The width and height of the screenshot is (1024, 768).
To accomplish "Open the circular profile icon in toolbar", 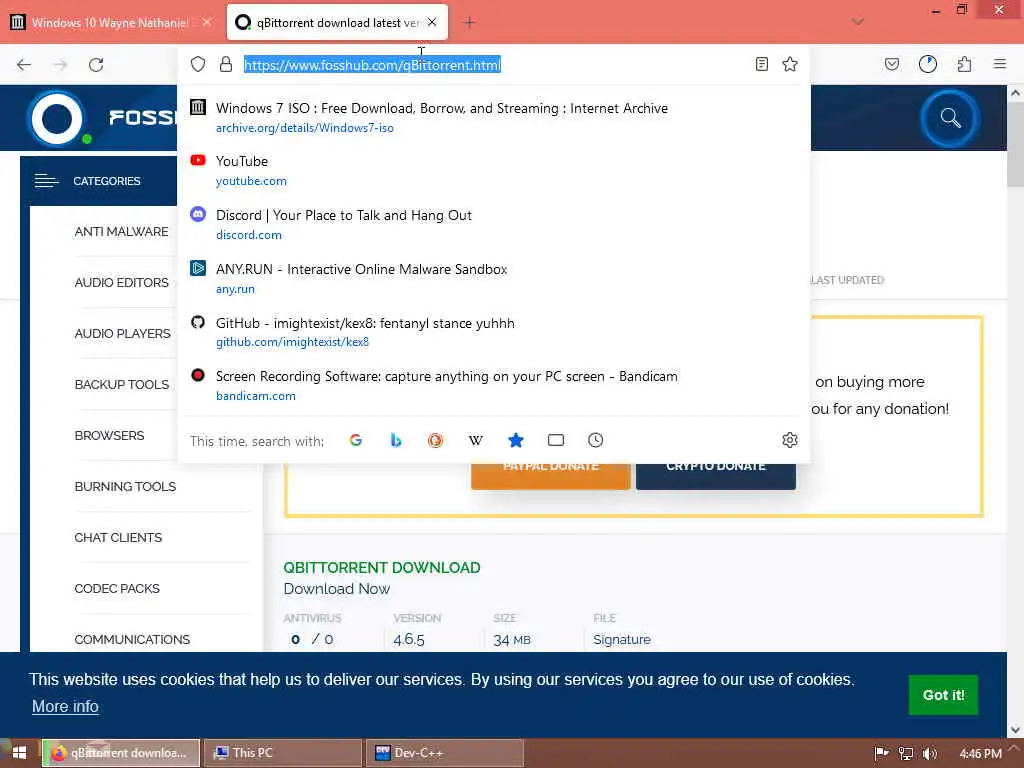I will [x=928, y=64].
